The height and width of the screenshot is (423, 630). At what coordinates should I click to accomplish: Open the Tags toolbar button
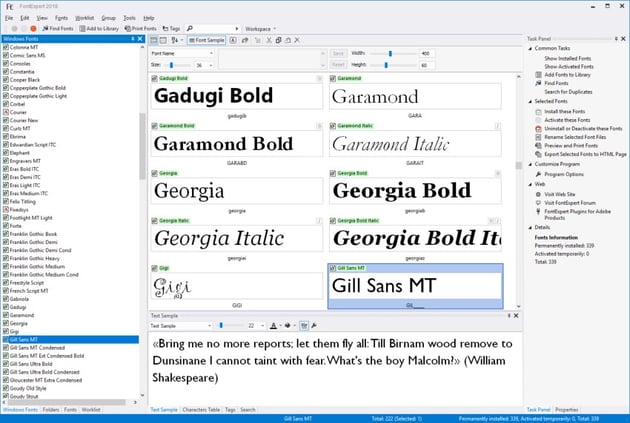tap(172, 29)
